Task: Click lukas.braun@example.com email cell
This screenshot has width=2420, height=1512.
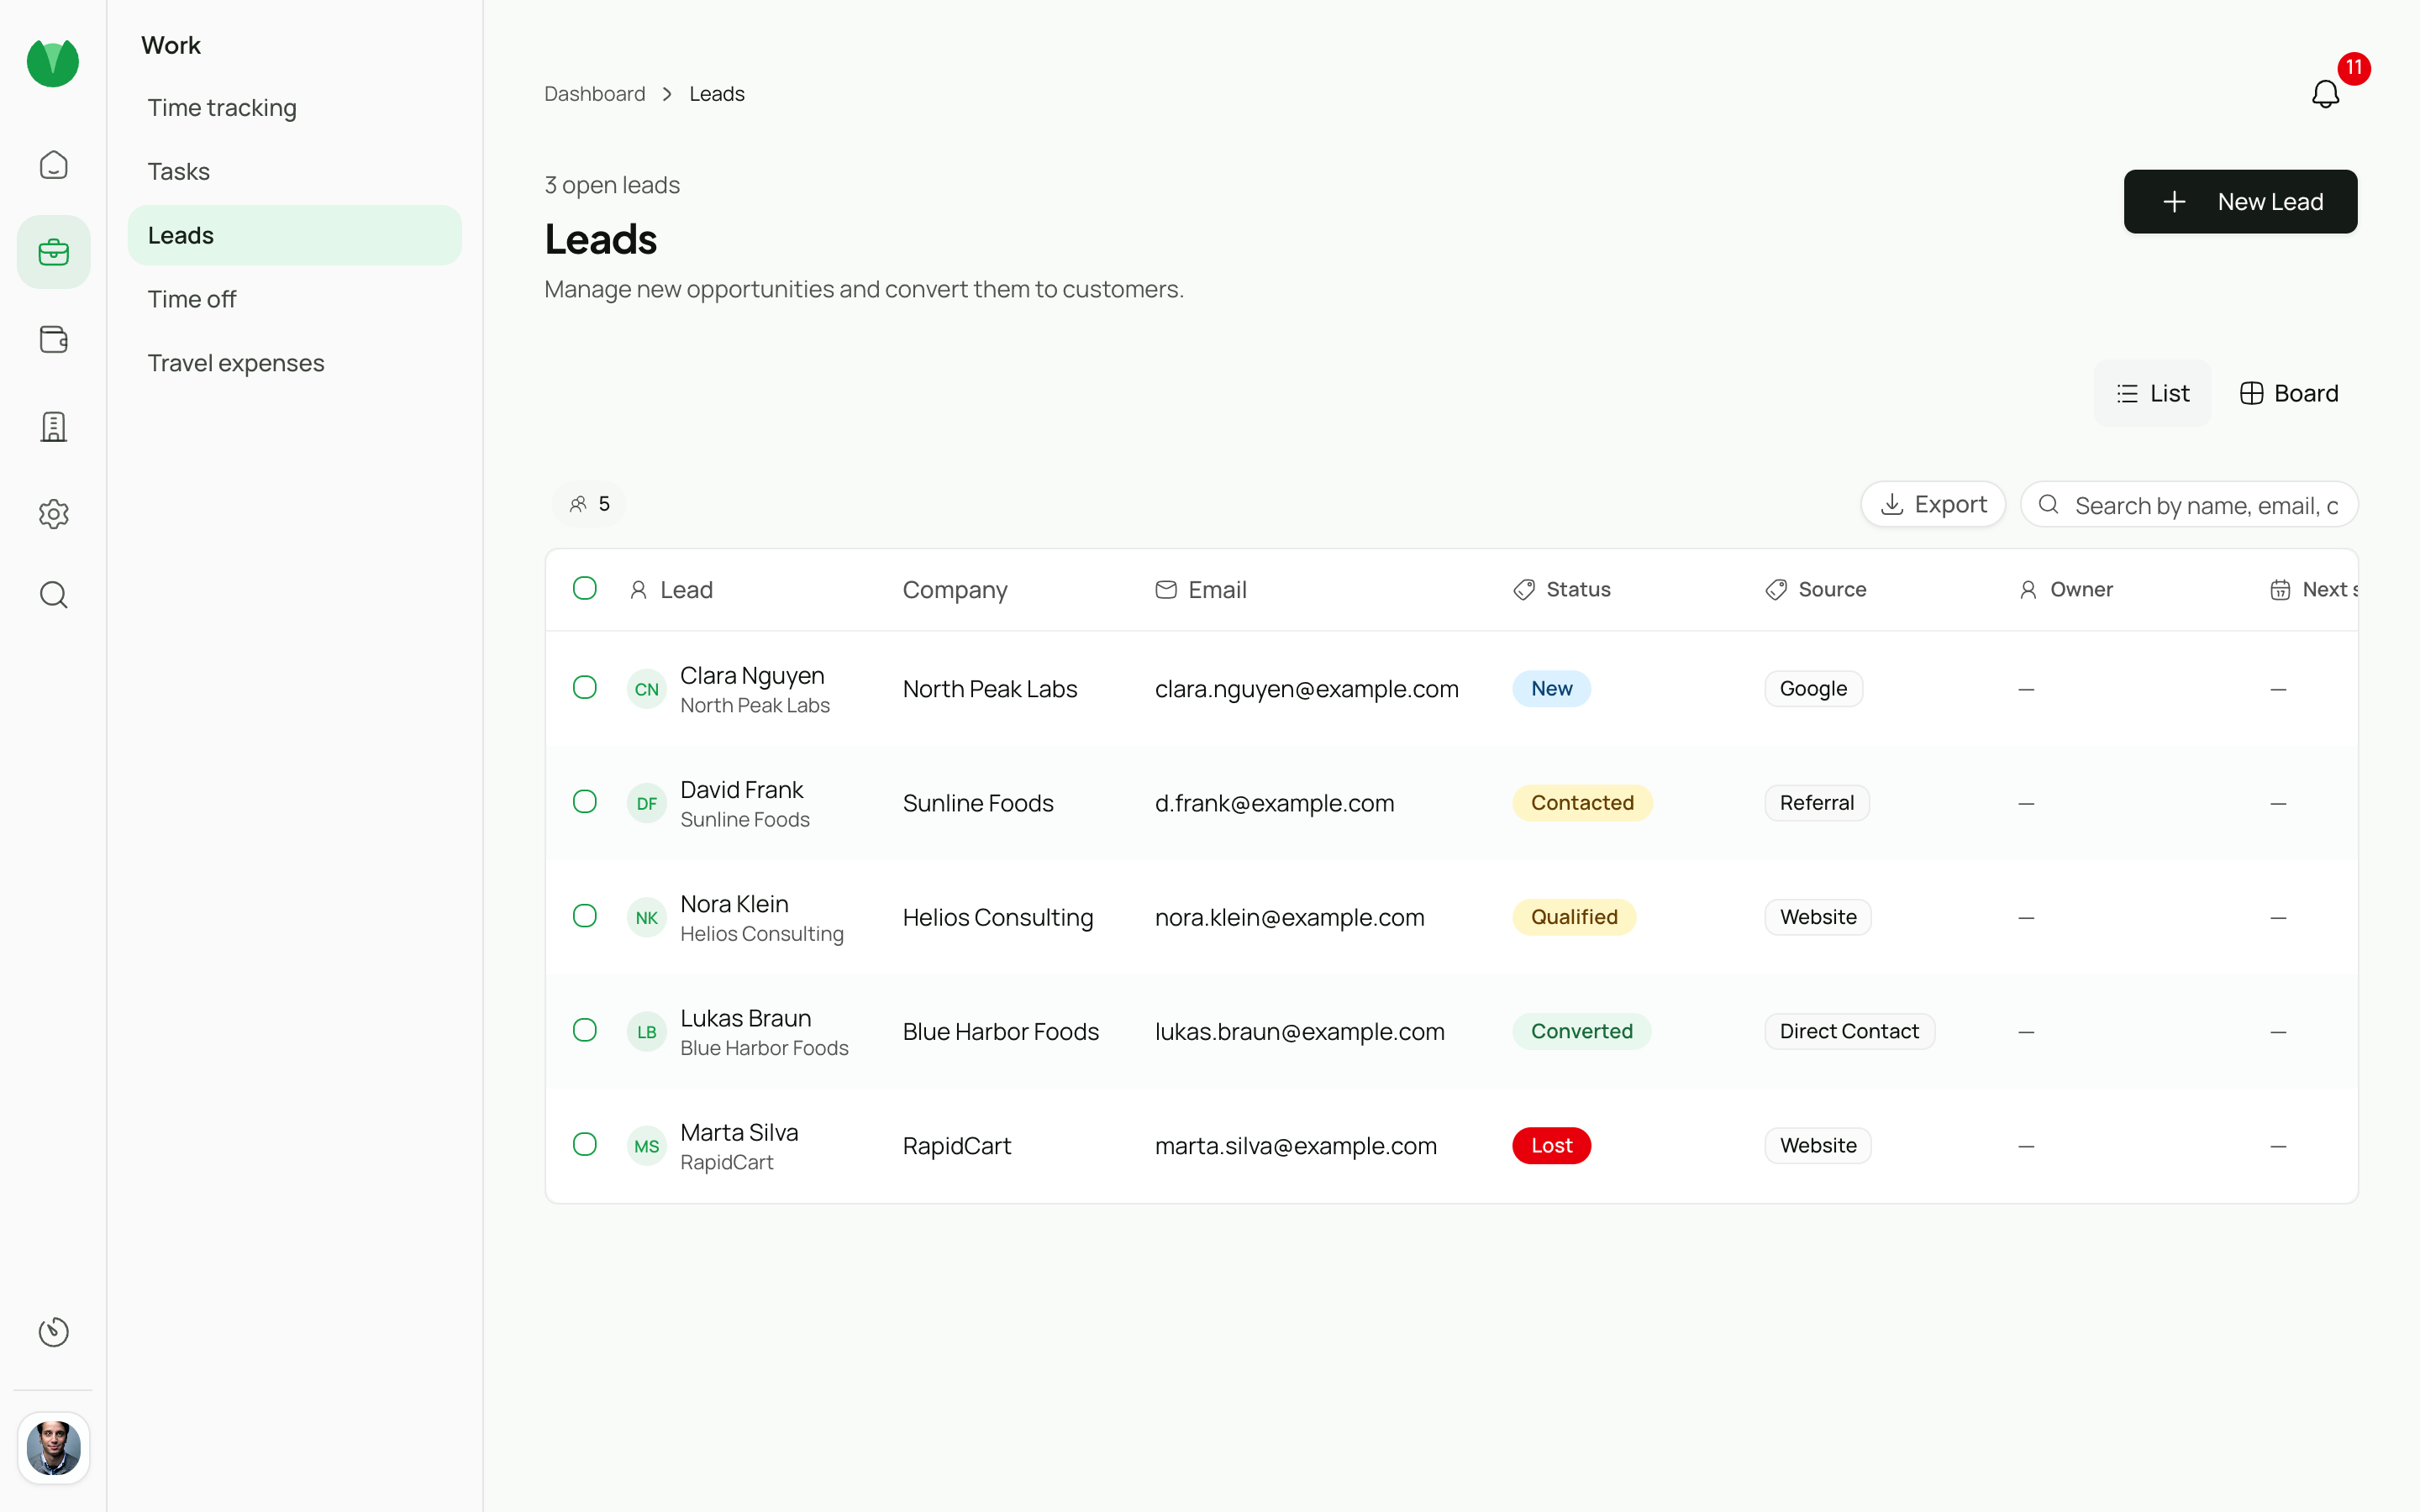Action: click(1299, 1031)
